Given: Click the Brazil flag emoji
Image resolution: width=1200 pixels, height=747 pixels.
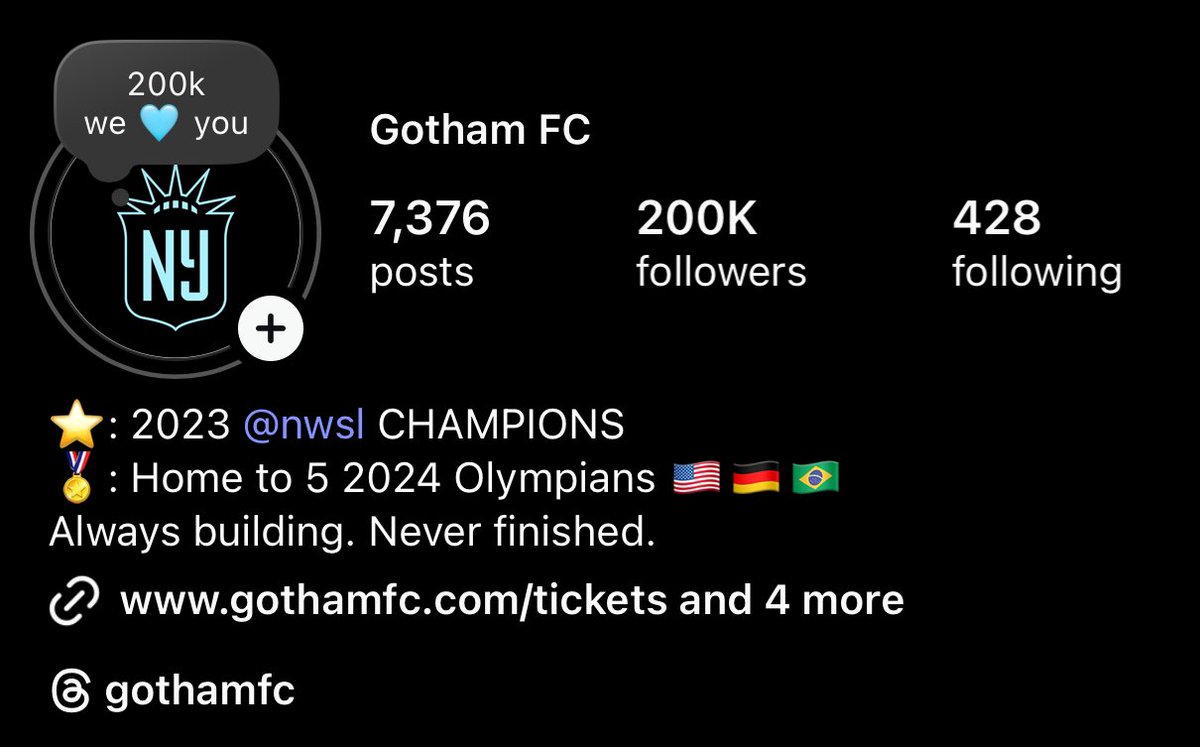Looking at the screenshot, I should click(816, 479).
